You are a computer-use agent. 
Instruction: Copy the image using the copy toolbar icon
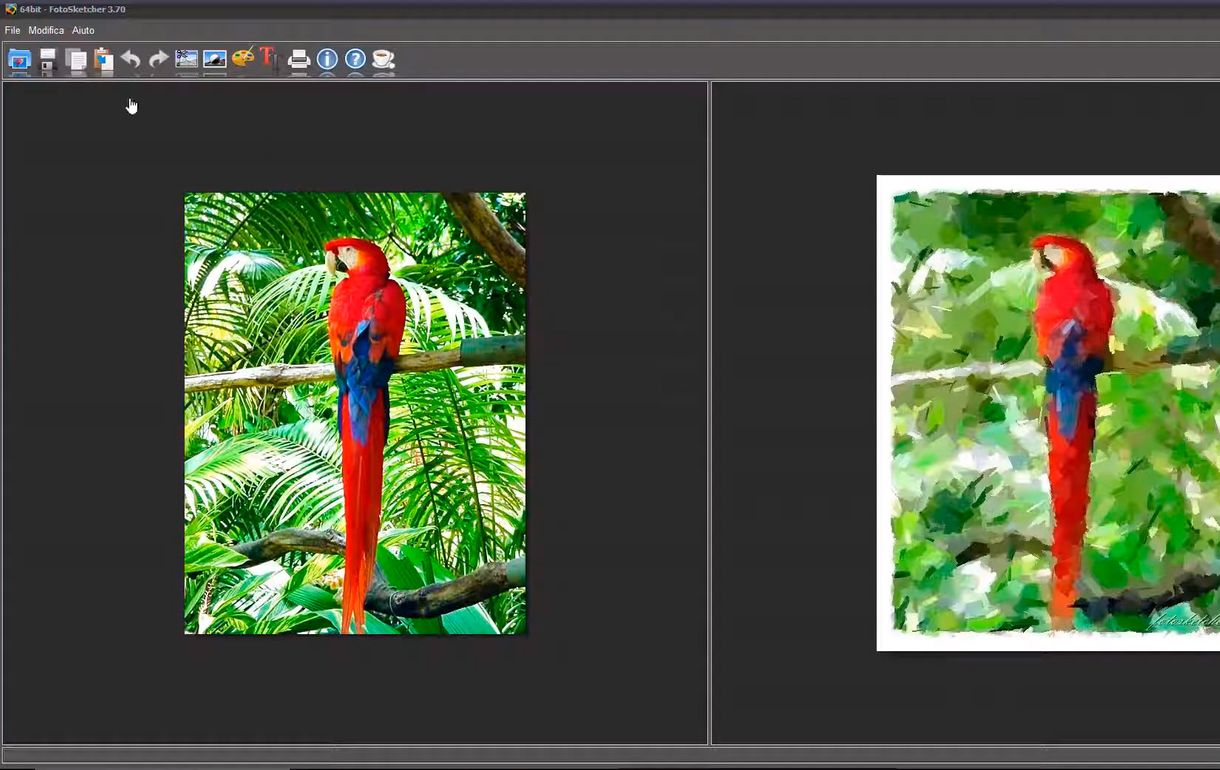(75, 60)
